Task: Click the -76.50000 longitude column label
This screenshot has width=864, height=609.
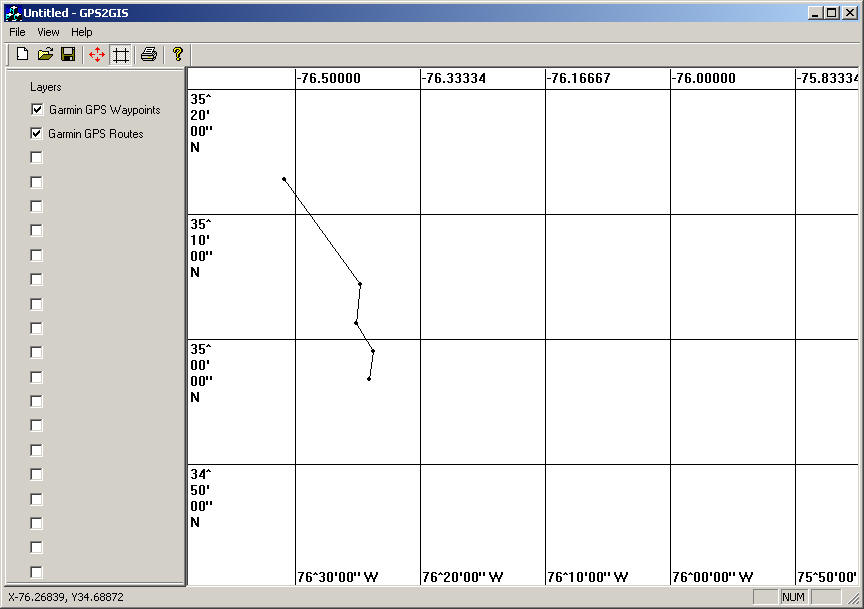Action: 328,78
